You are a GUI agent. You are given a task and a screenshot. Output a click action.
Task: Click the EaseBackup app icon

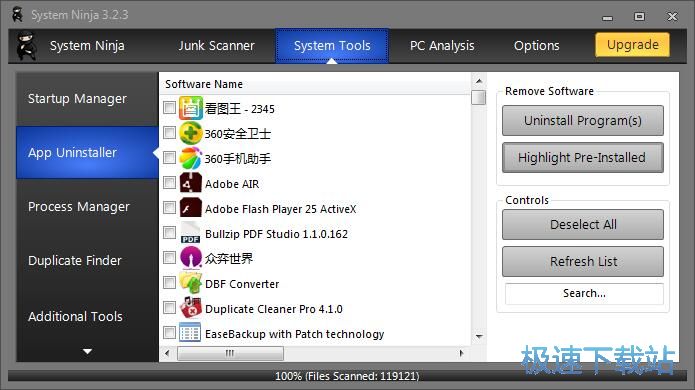tap(191, 333)
